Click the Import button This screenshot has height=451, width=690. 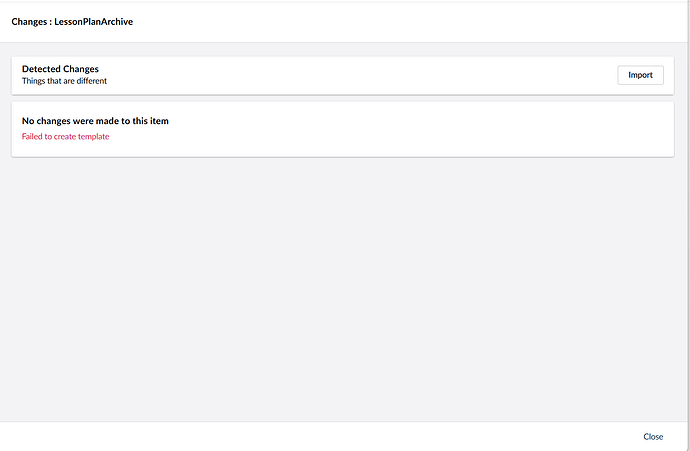tap(640, 75)
